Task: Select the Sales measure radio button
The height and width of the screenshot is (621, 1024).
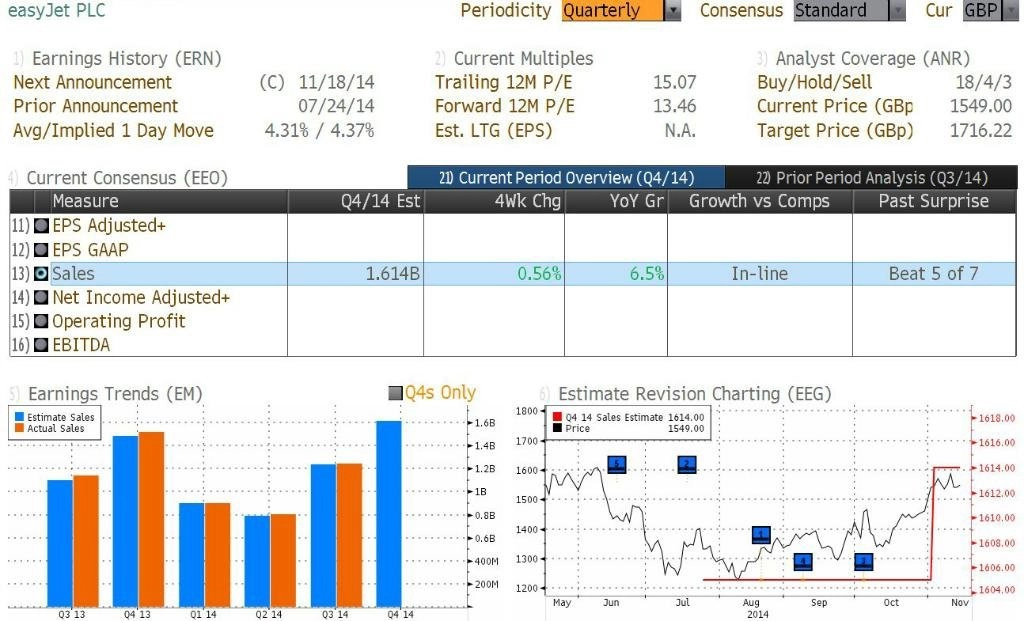Action: (x=41, y=274)
